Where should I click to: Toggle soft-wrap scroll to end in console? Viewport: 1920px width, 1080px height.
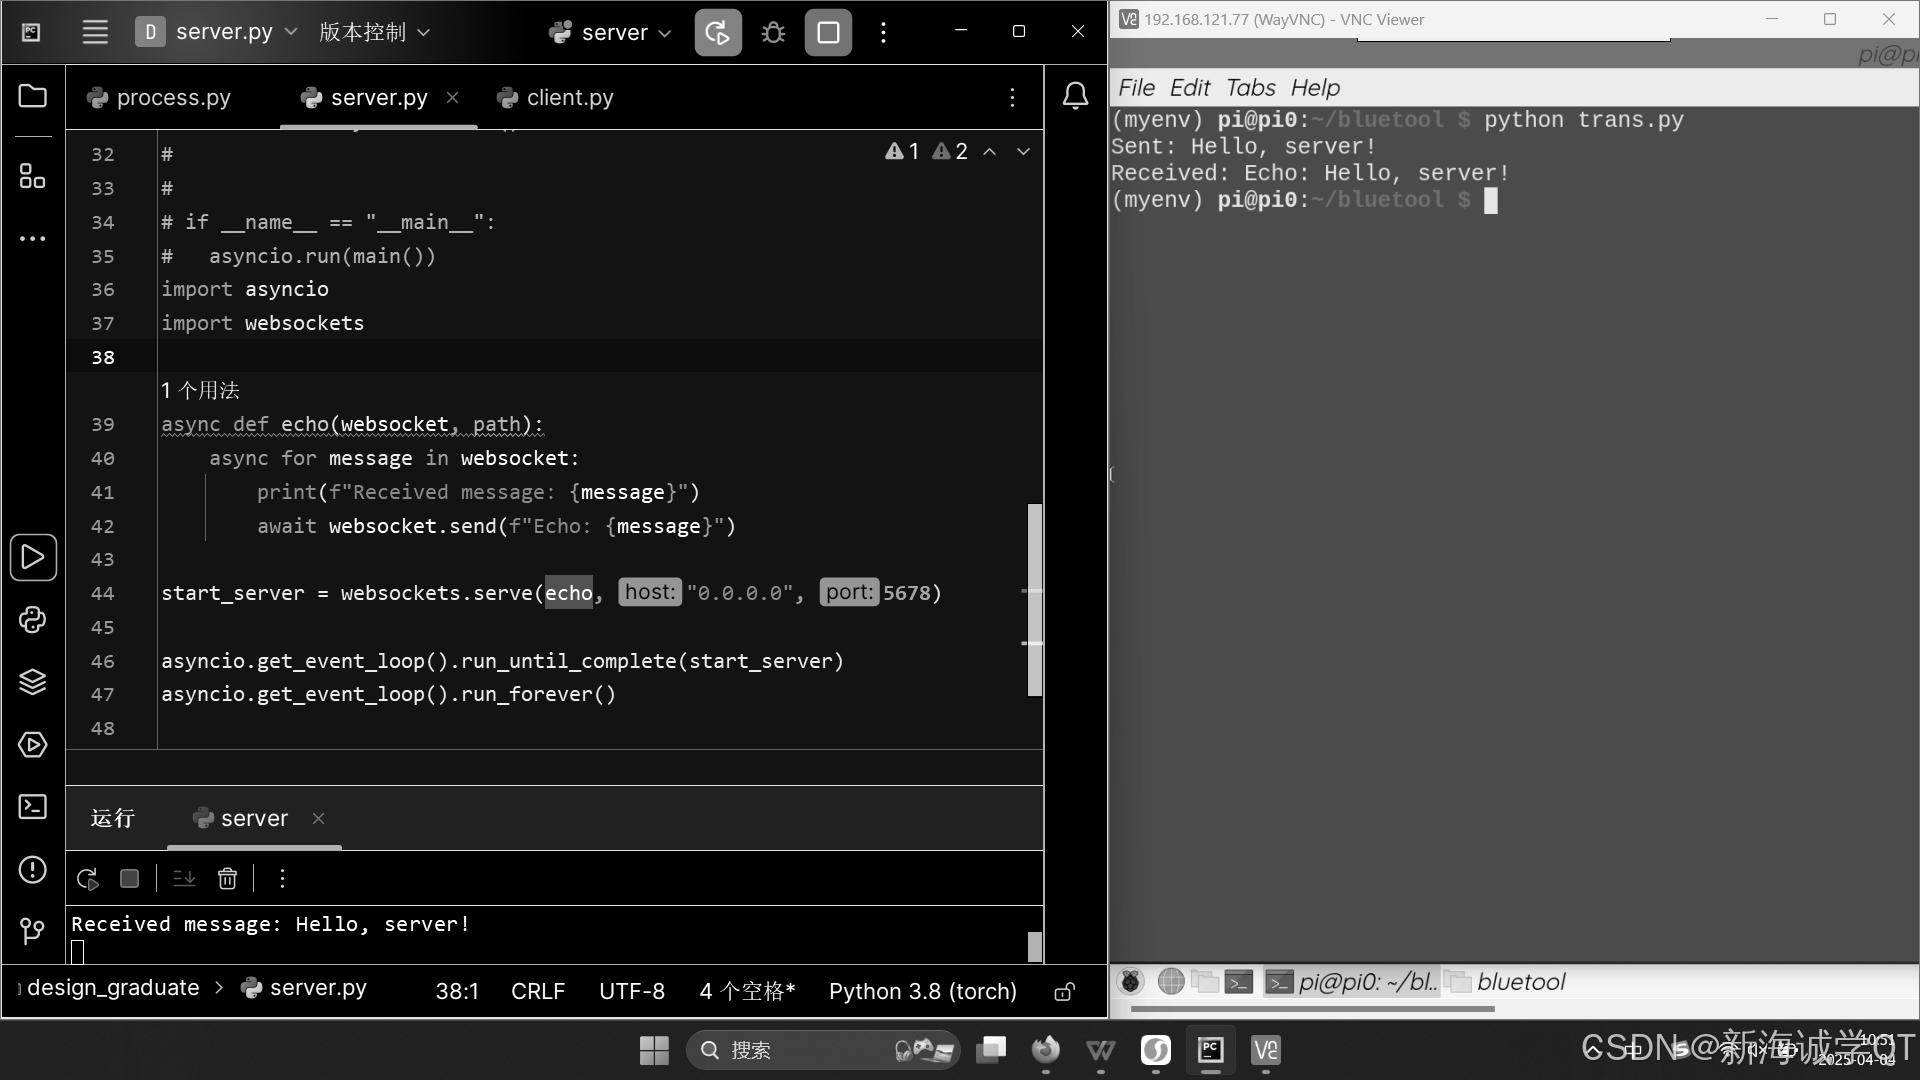(x=184, y=879)
